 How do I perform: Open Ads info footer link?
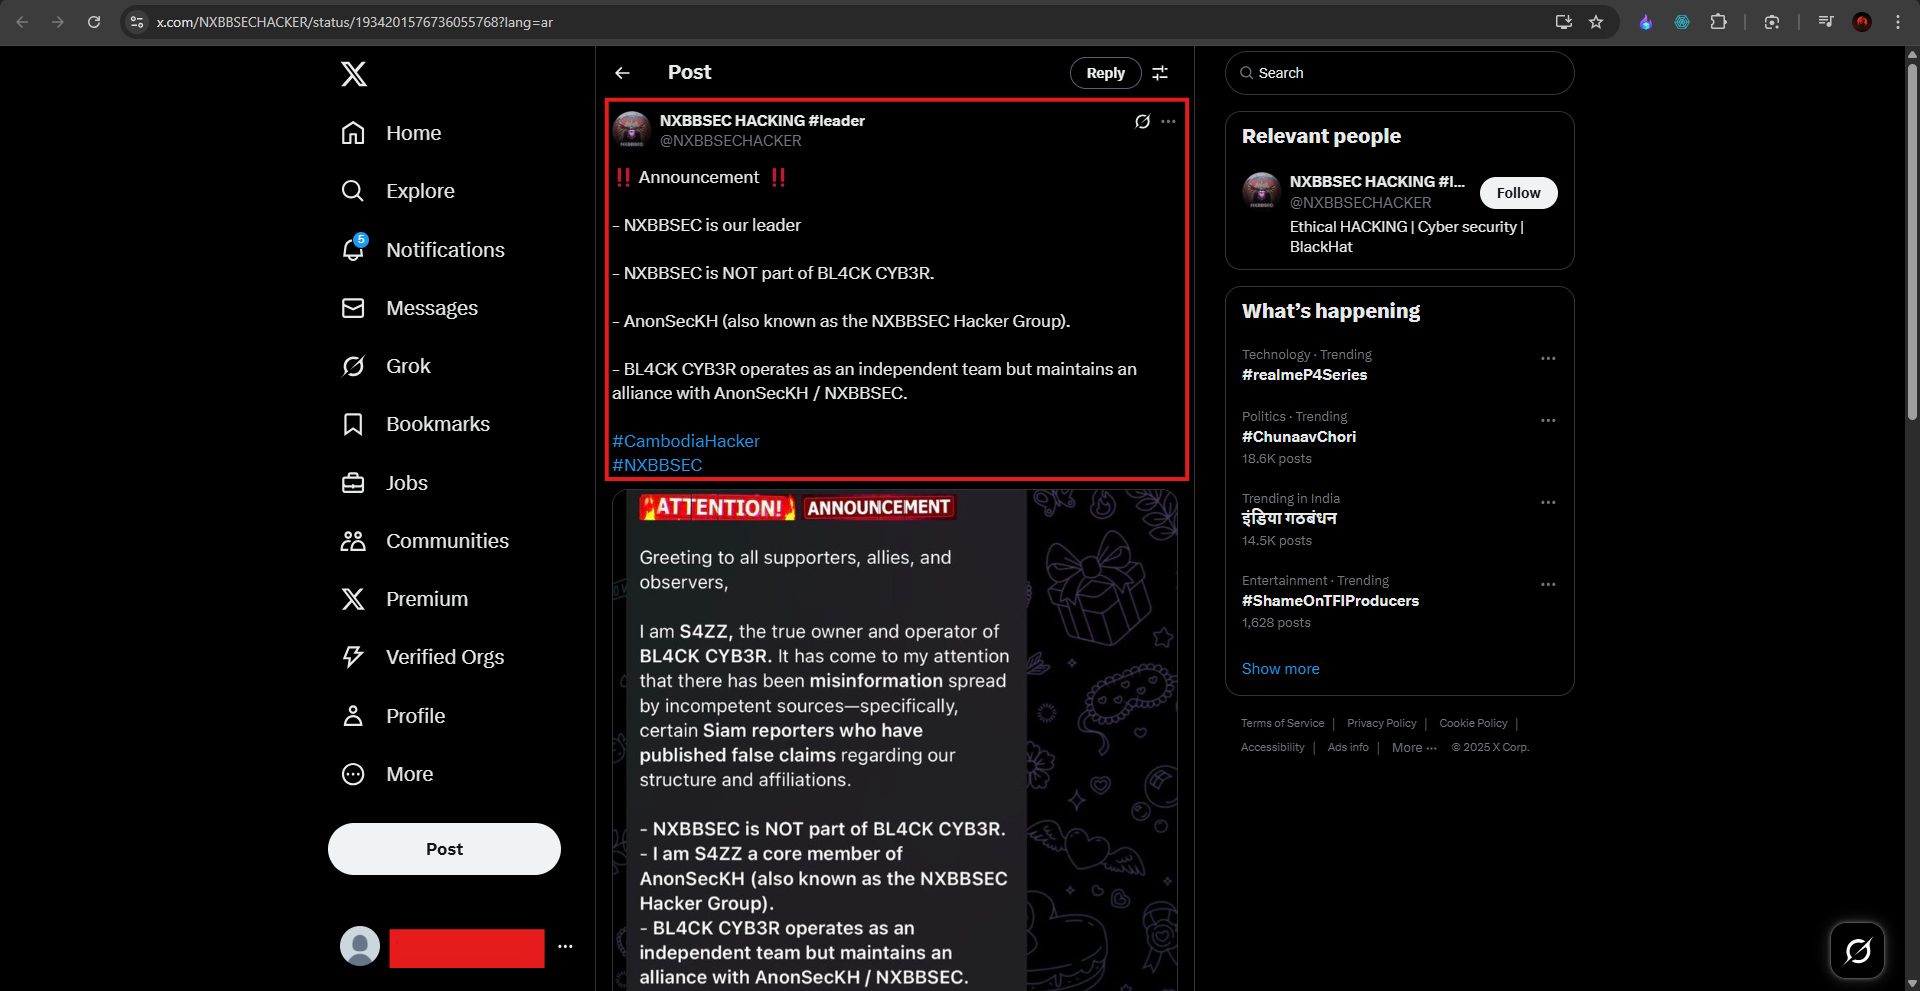pyautogui.click(x=1348, y=748)
